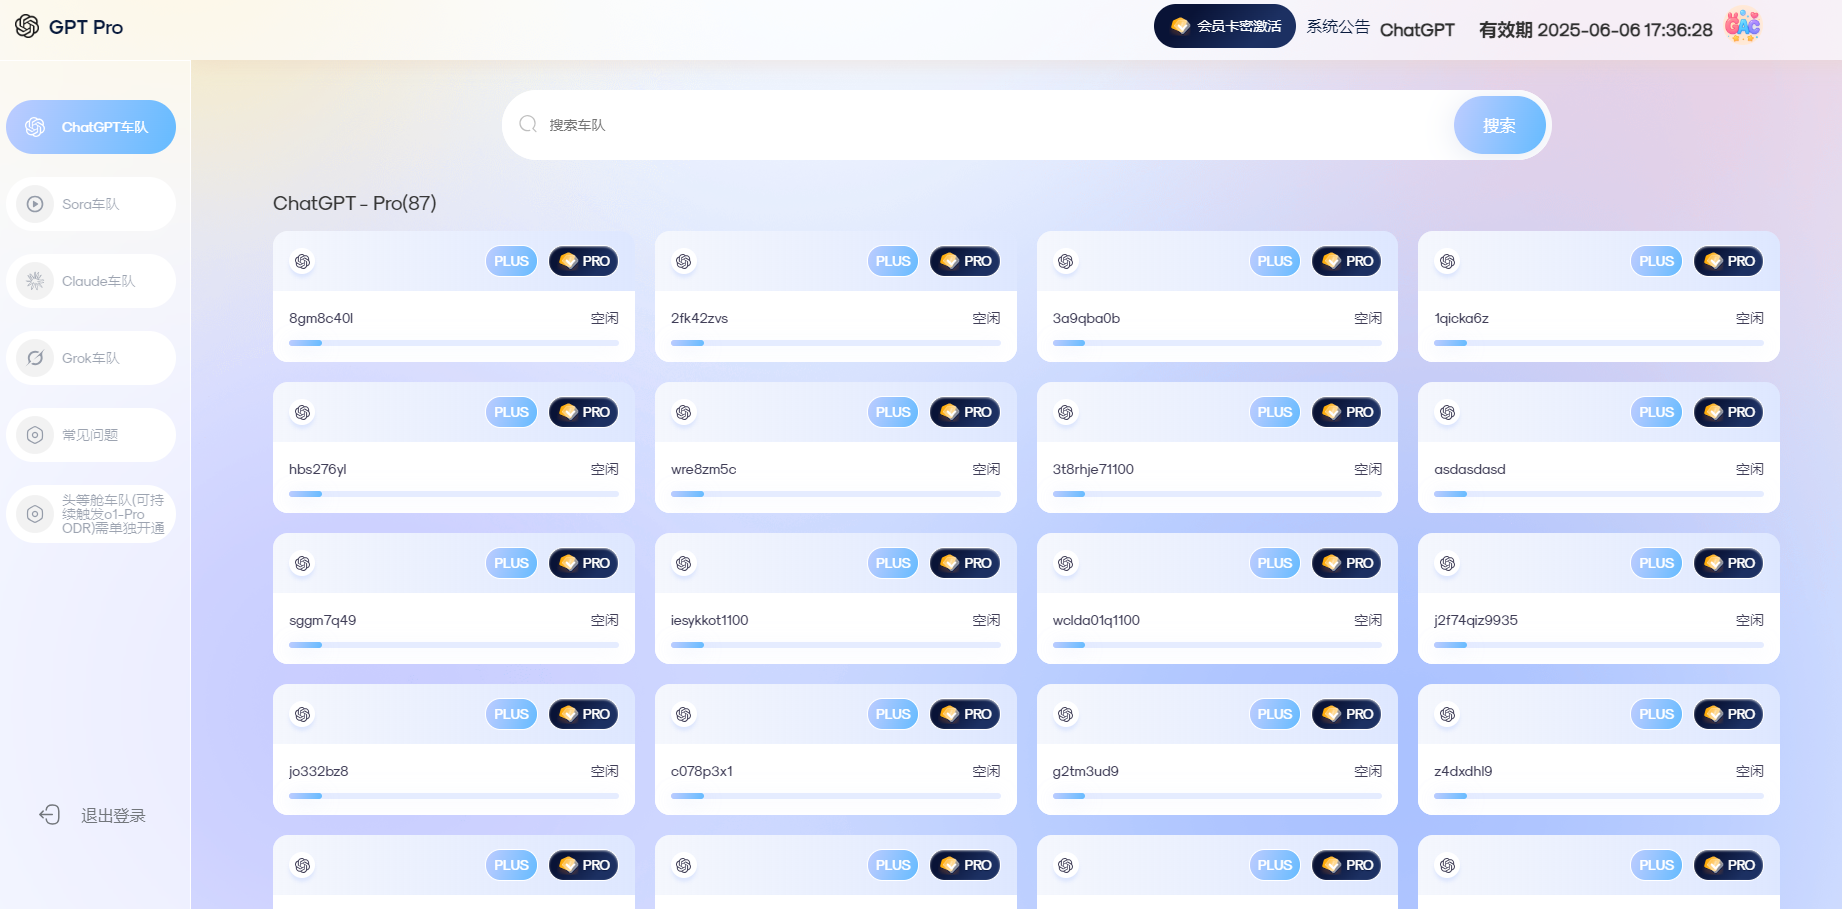Open the 2fk42zvs team card
This screenshot has width=1842, height=909.
pos(836,296)
